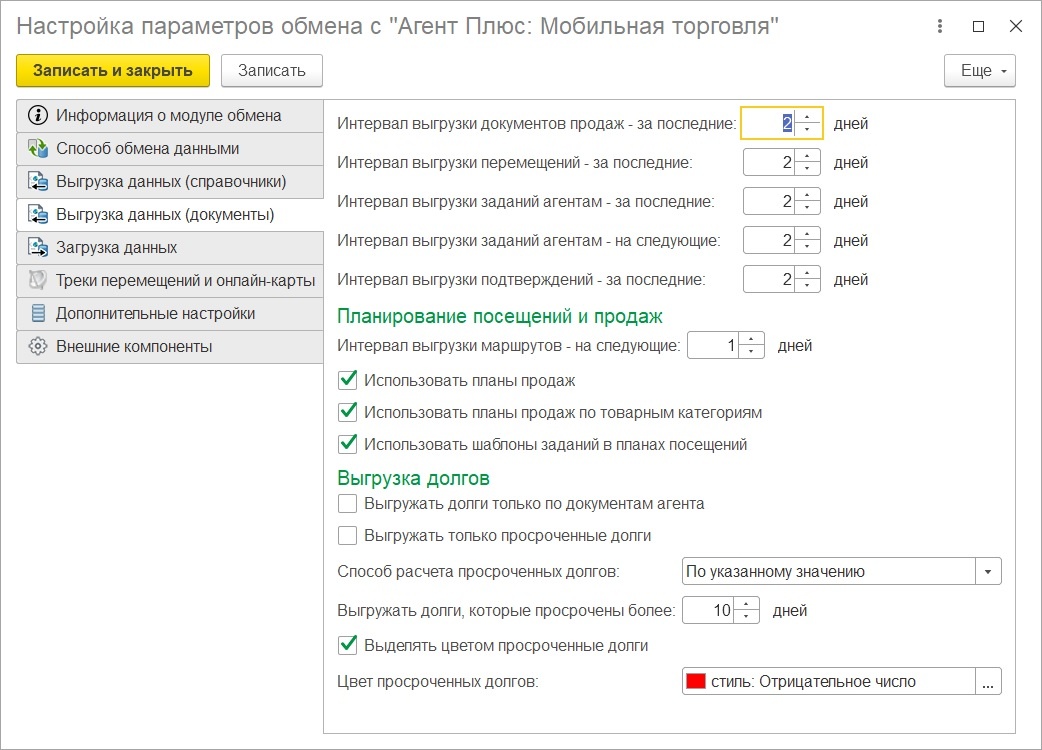Click заданий агентам на следующие value field
Image resolution: width=1042 pixels, height=750 pixels.
pos(769,240)
